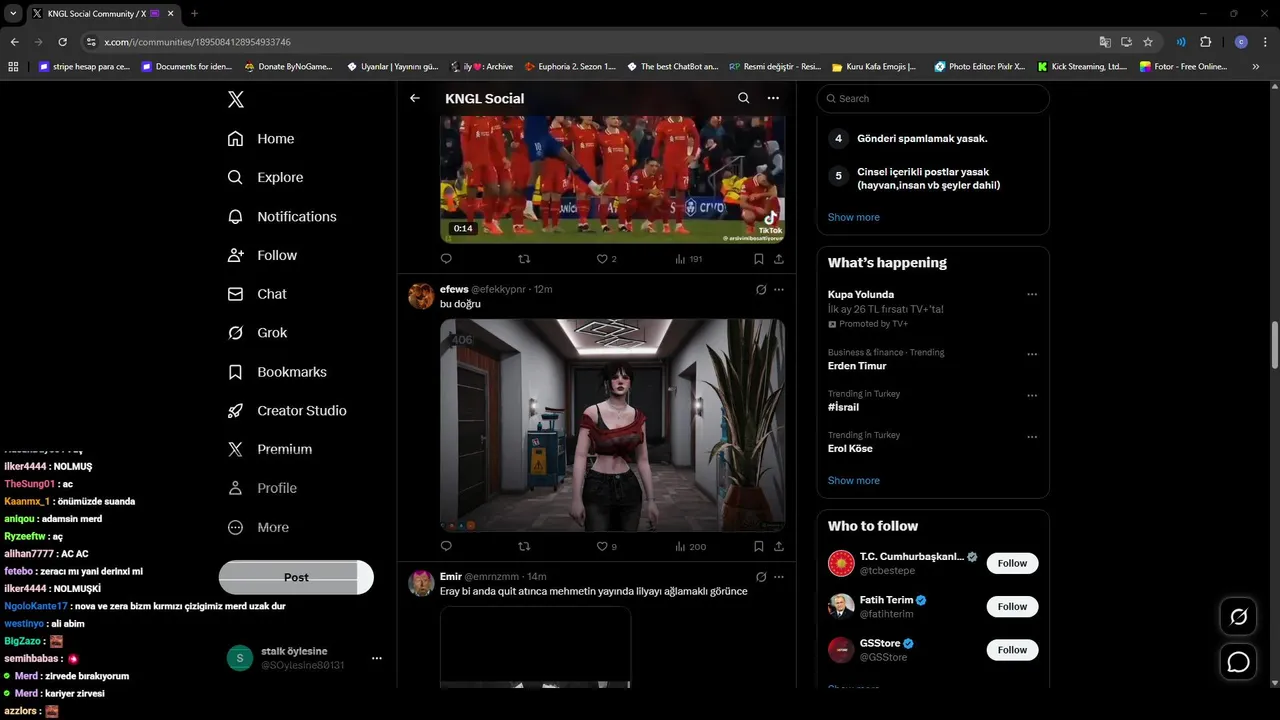View analytics of football video post

(688, 259)
